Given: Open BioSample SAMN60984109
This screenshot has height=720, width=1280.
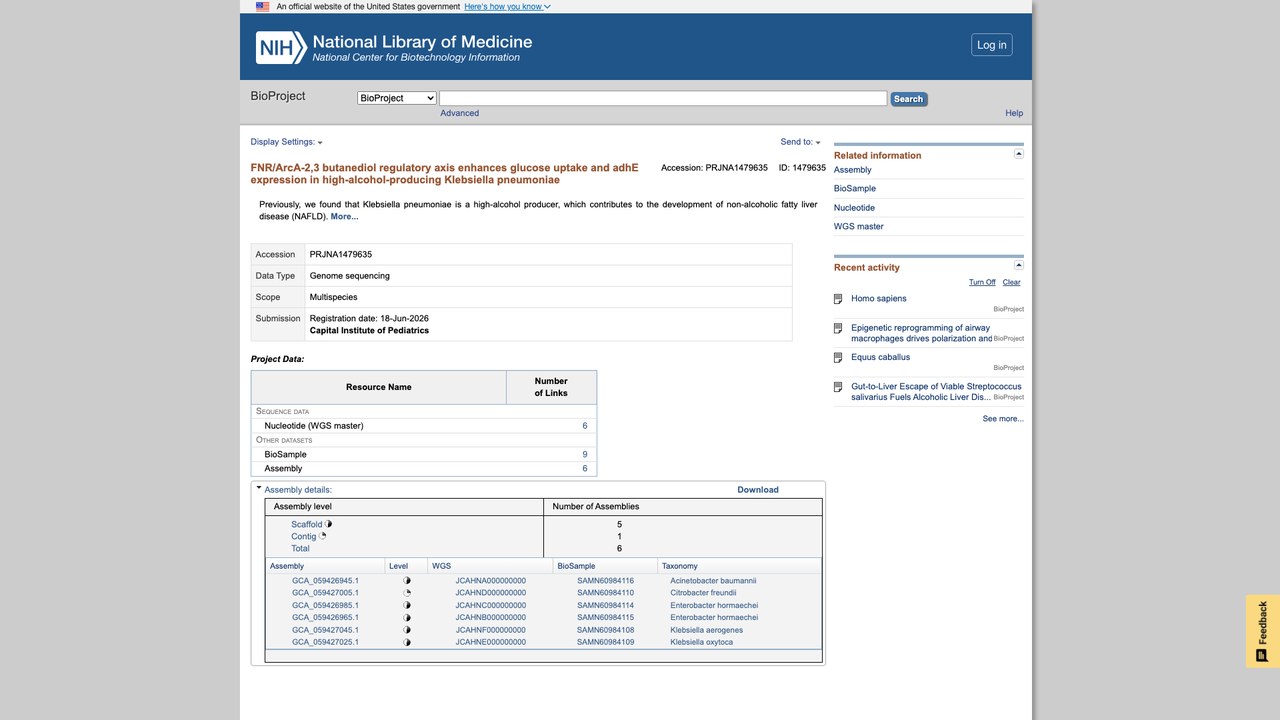Looking at the screenshot, I should click(x=605, y=642).
